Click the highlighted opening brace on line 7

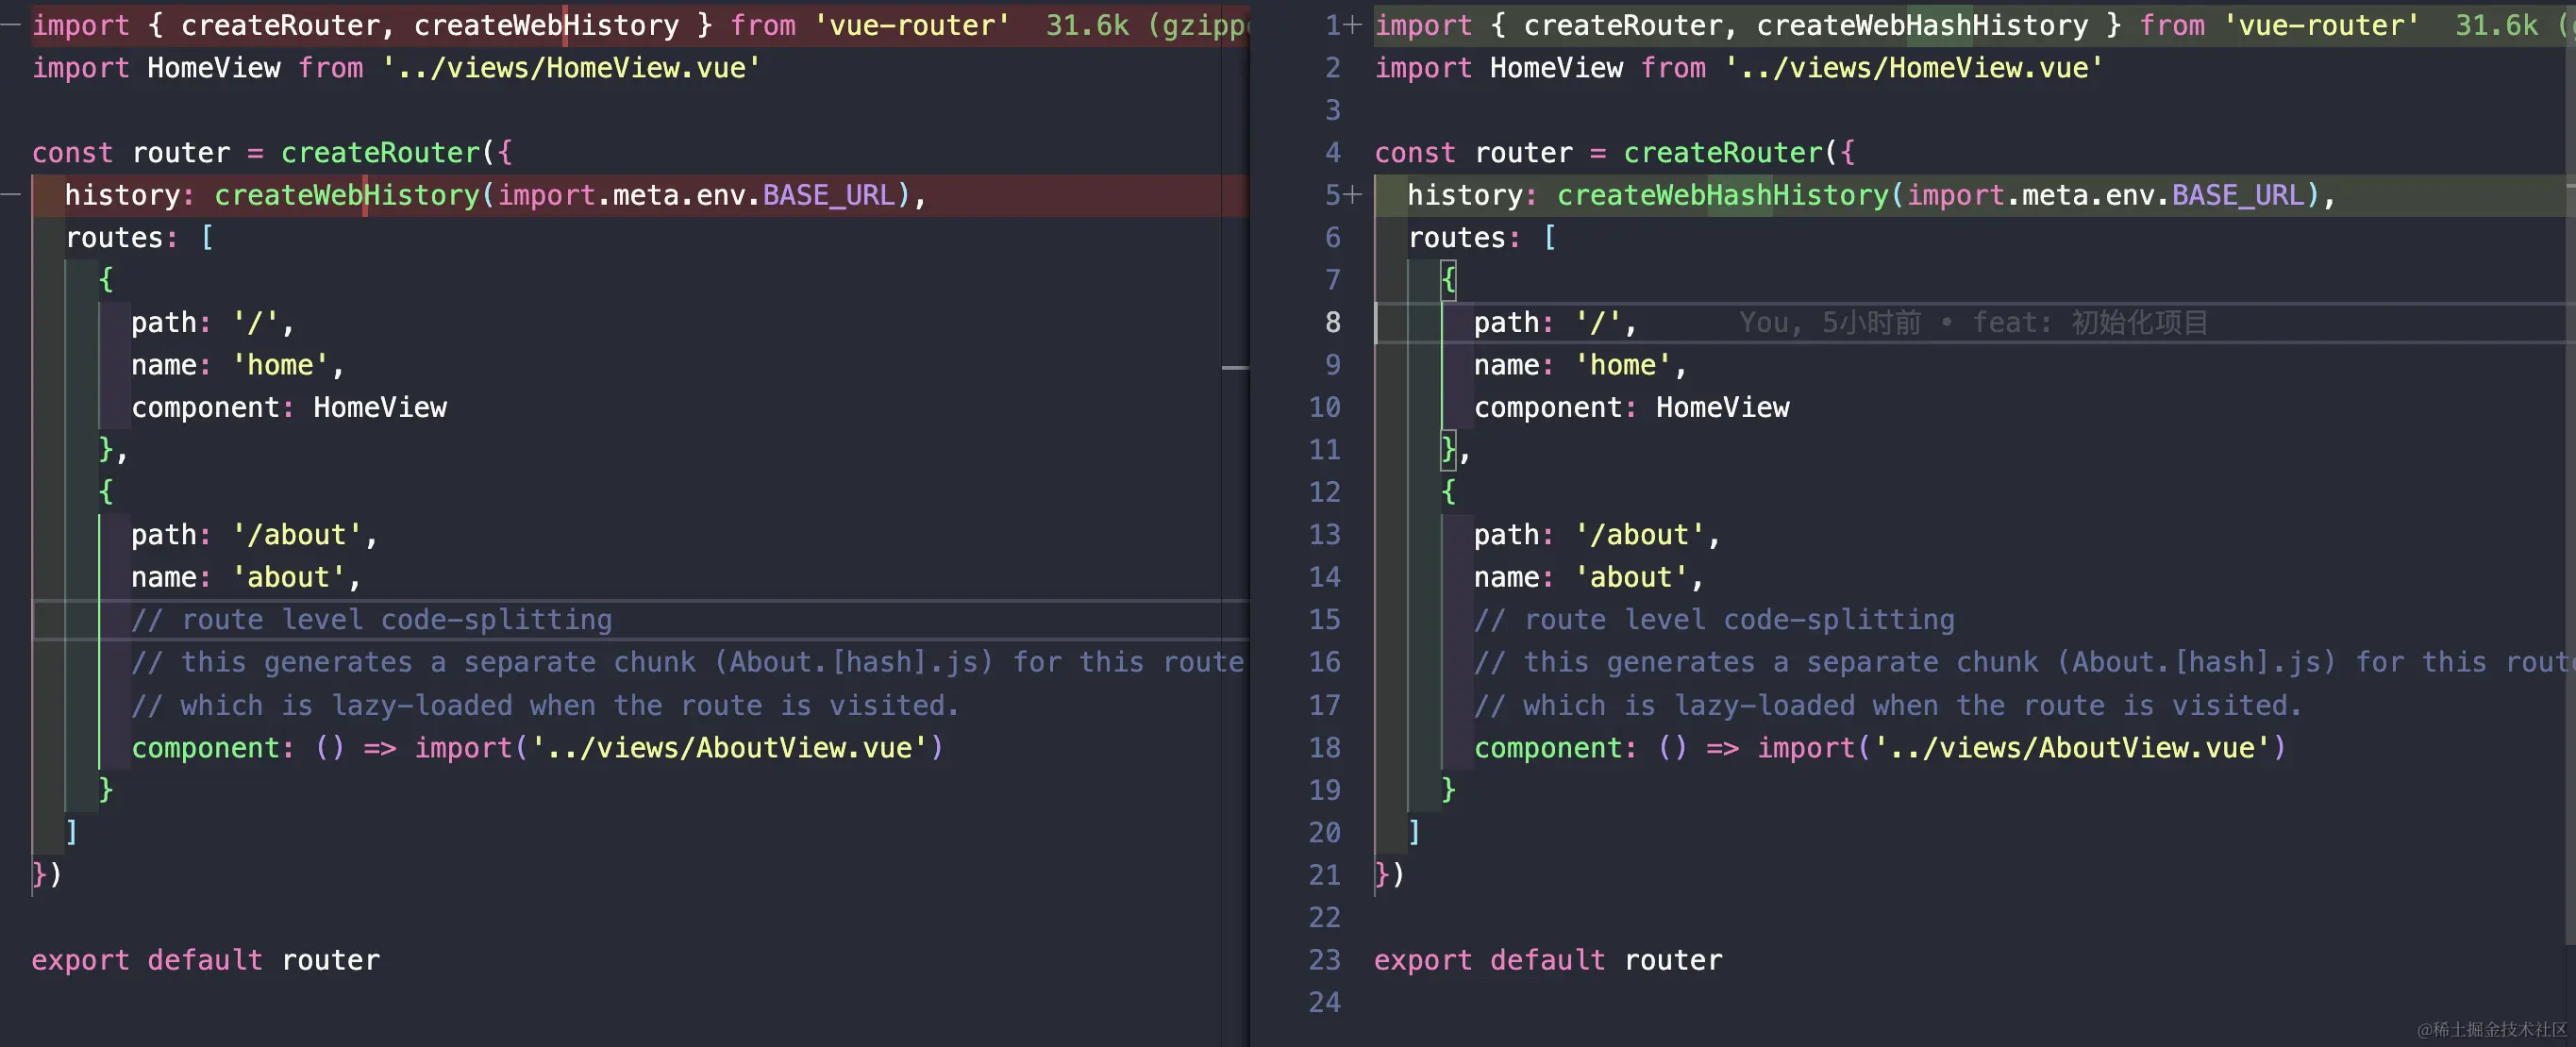click(x=1448, y=280)
